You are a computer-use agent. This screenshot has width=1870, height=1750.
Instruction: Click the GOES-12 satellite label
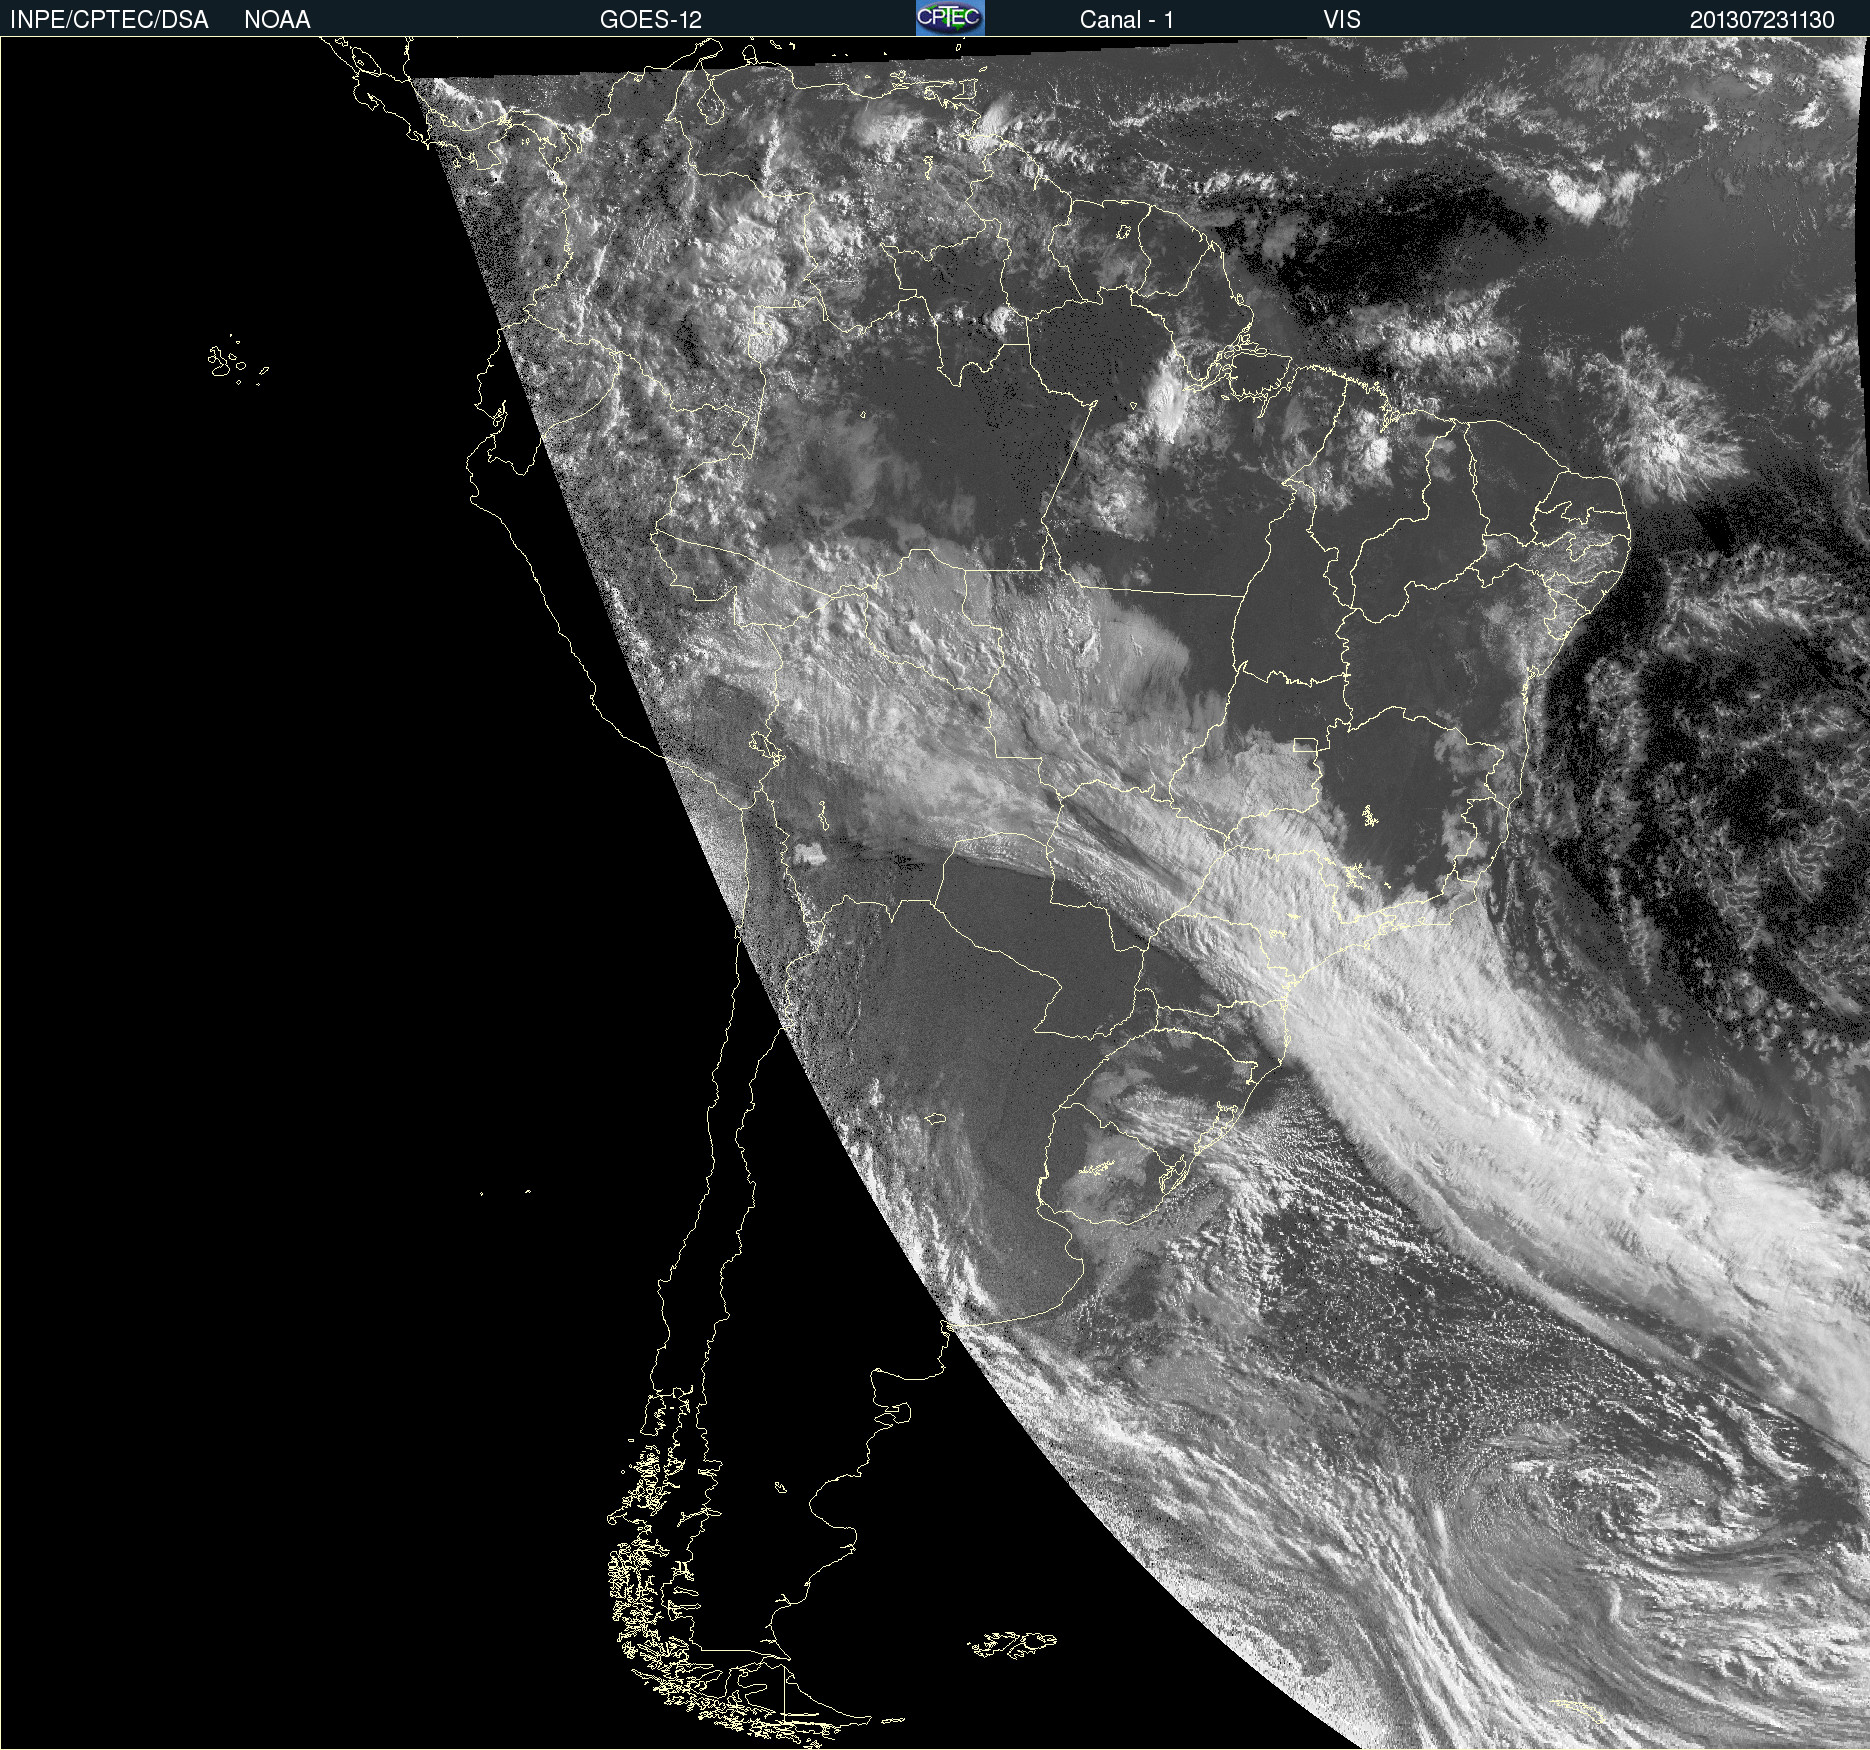click(651, 20)
